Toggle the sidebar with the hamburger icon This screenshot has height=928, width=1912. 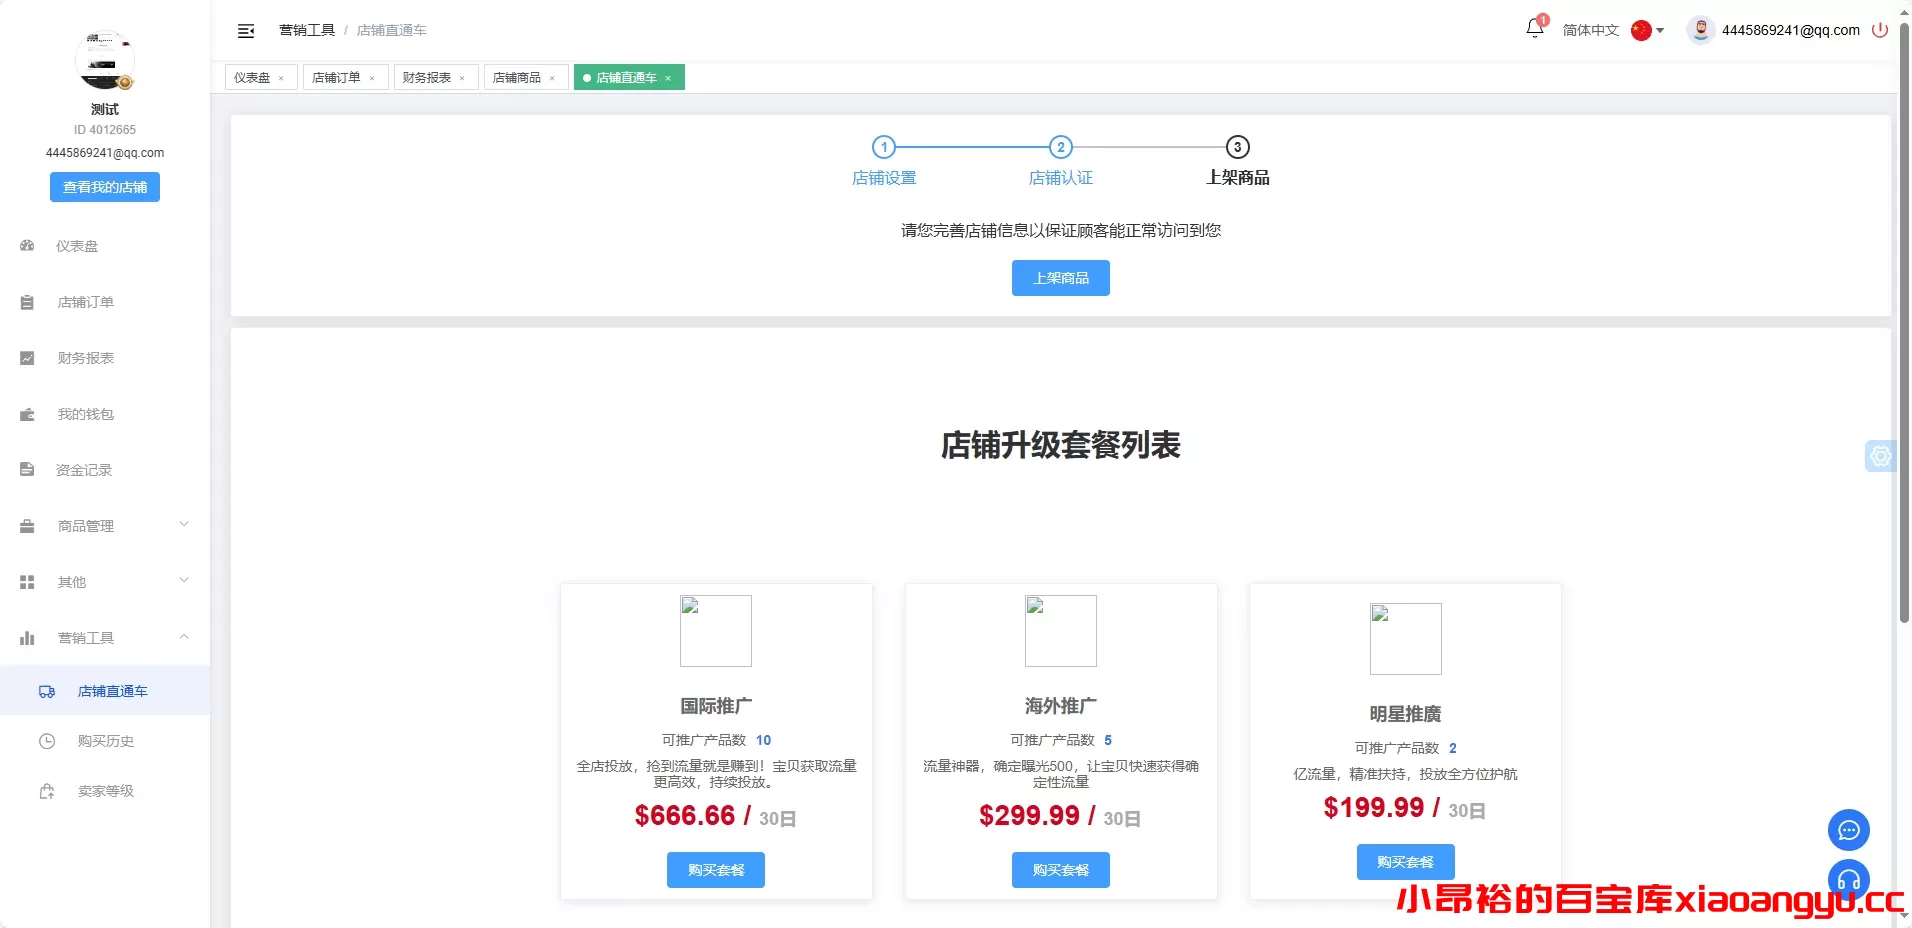click(x=245, y=31)
